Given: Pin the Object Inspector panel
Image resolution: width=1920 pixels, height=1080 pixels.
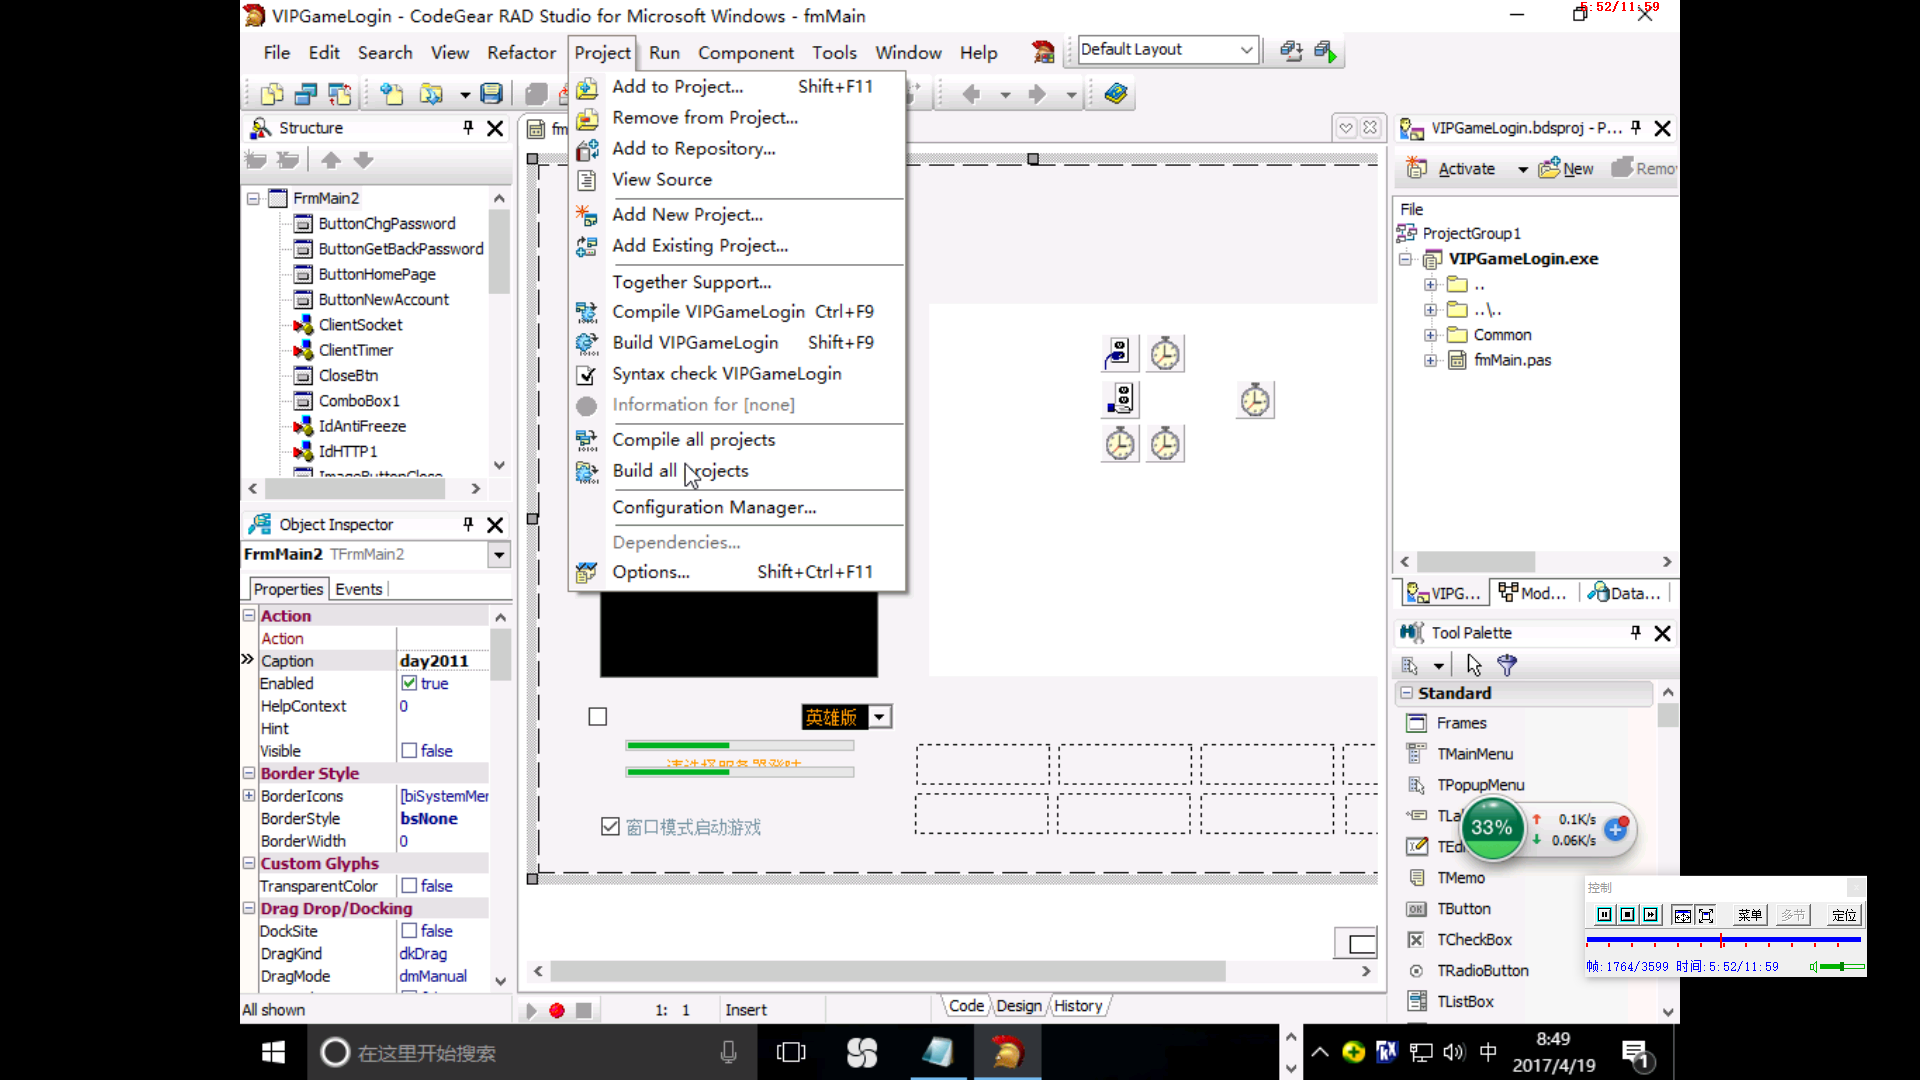Looking at the screenshot, I should [468, 524].
